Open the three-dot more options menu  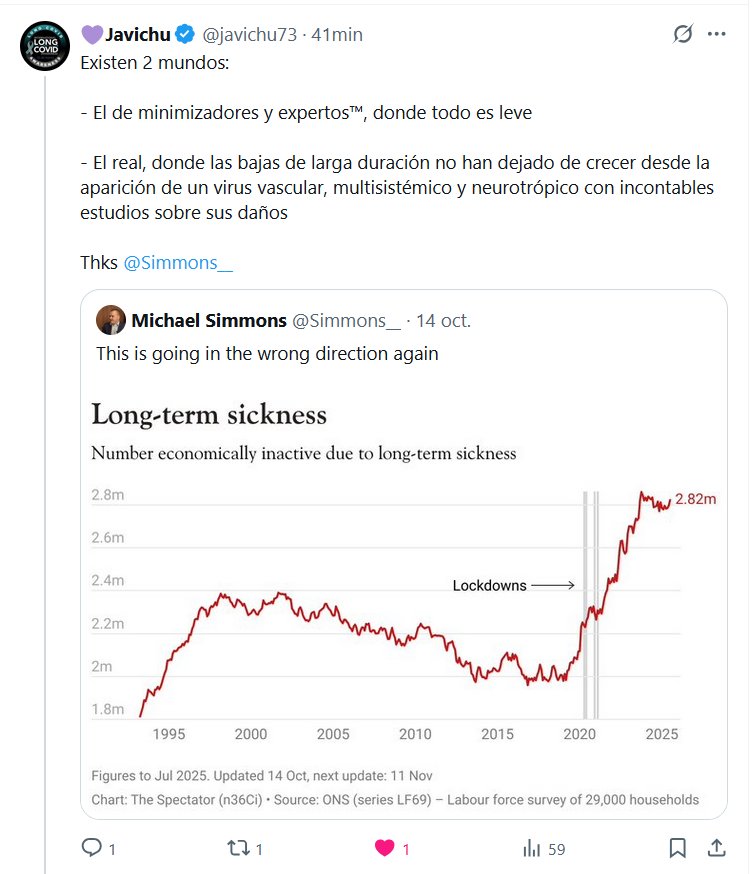716,34
